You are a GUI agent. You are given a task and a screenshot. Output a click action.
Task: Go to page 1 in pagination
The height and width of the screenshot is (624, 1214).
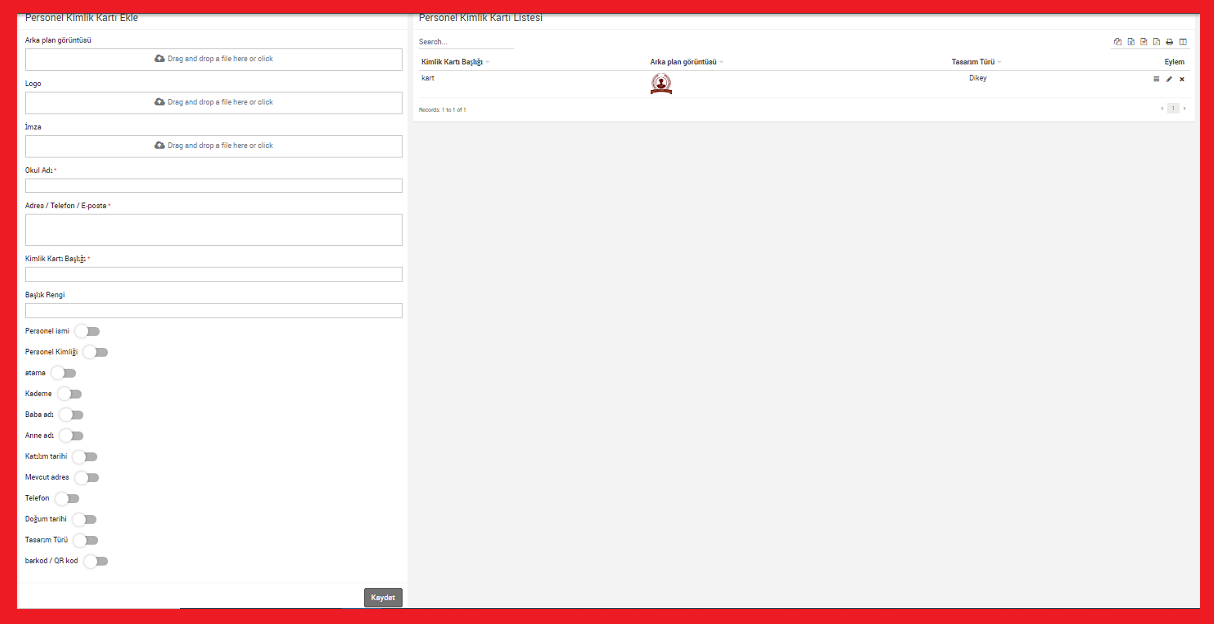[1172, 108]
